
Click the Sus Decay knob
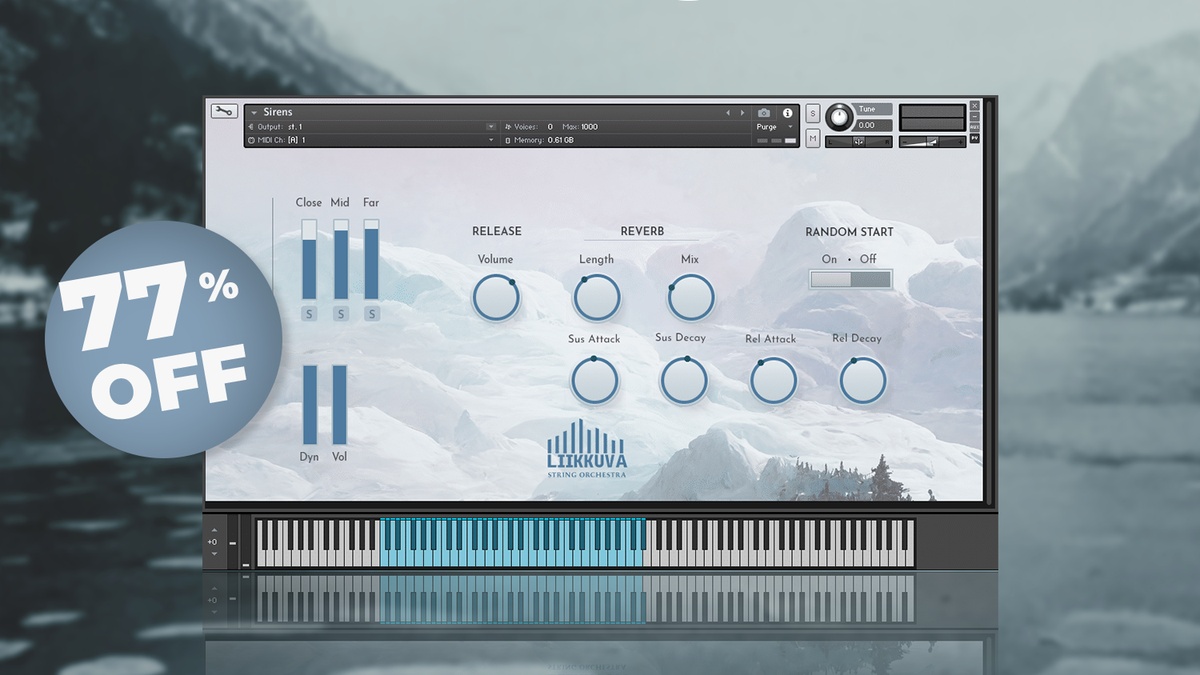684,381
